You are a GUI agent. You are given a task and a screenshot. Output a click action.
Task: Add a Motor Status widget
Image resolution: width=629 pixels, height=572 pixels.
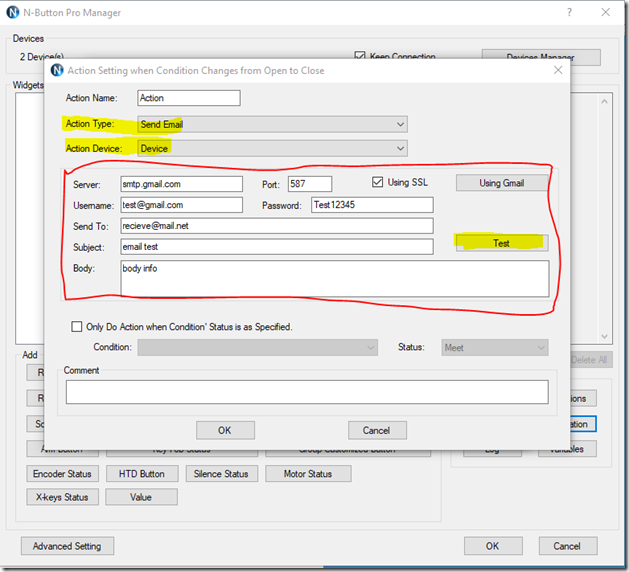pyautogui.click(x=308, y=474)
